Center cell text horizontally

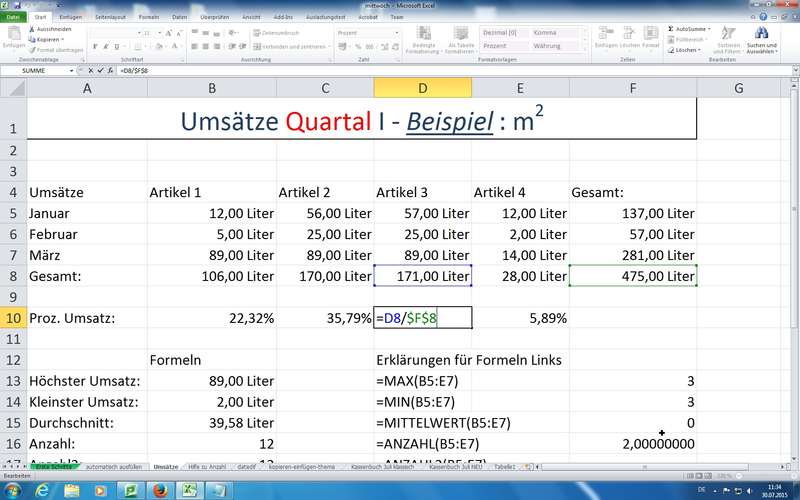pyautogui.click(x=206, y=46)
